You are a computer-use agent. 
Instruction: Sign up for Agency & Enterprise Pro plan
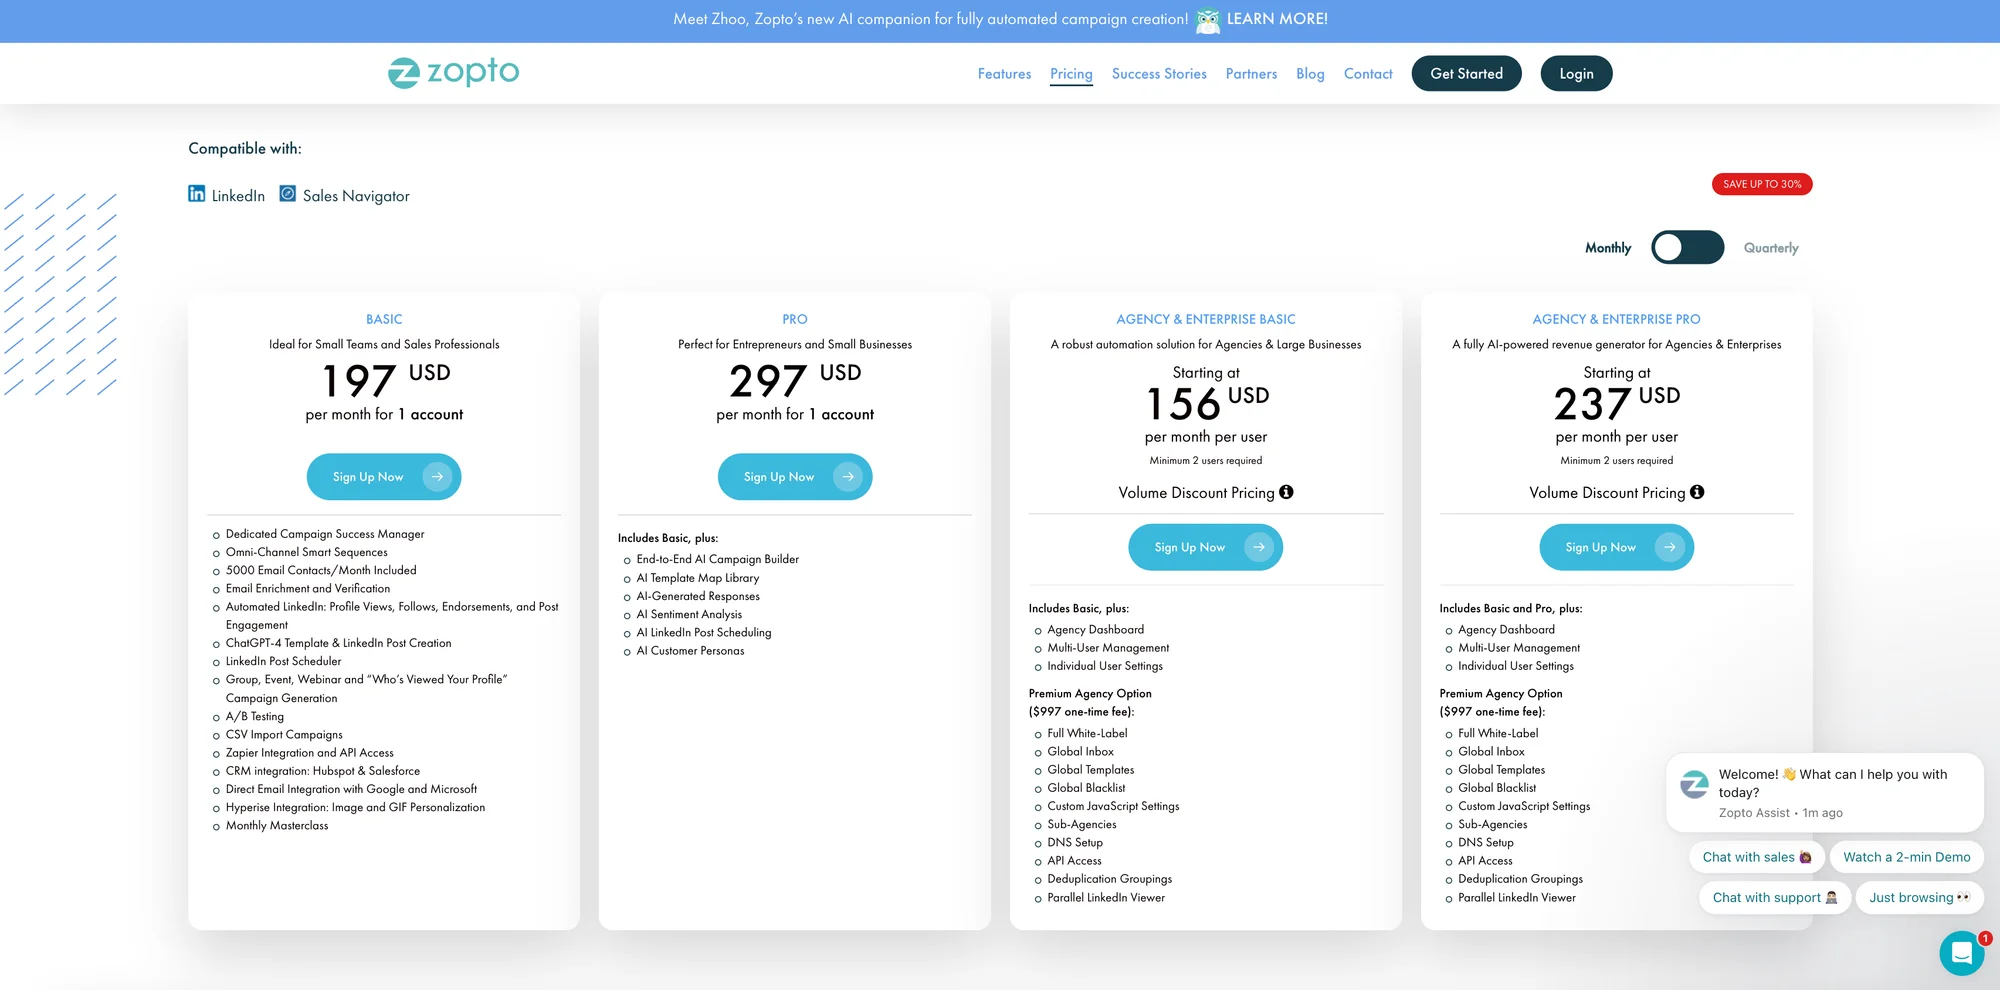point(1616,547)
